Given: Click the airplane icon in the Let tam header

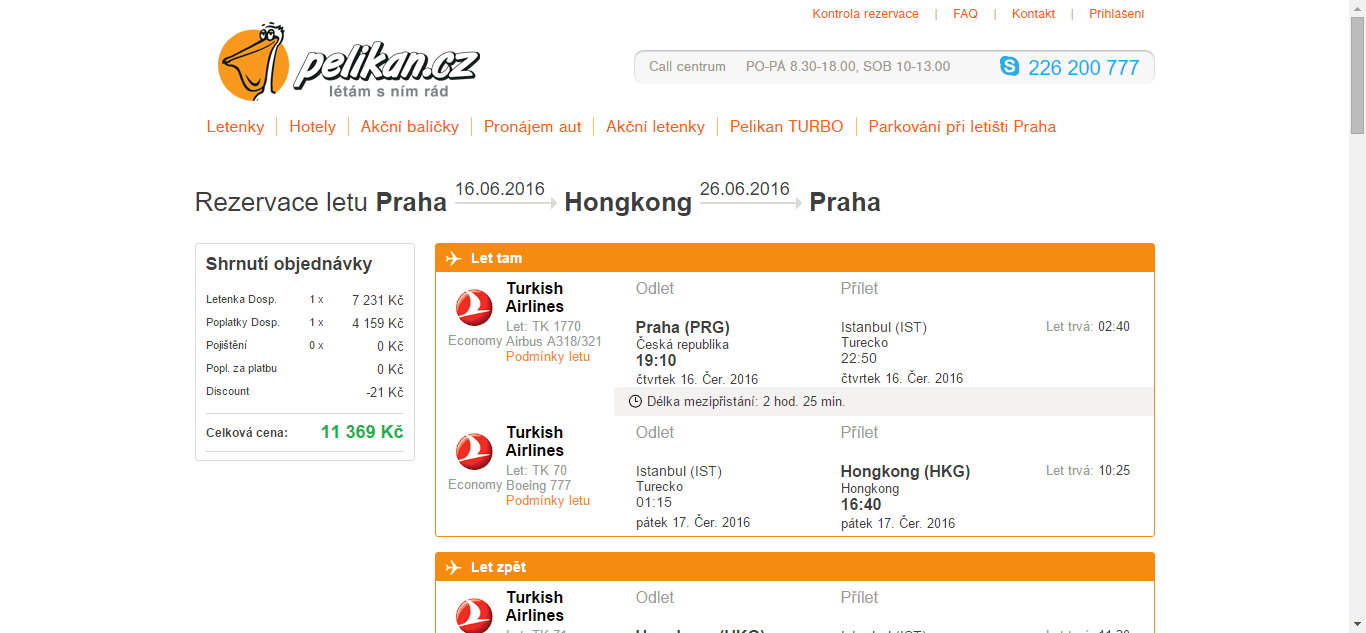Looking at the screenshot, I should (x=452, y=257).
